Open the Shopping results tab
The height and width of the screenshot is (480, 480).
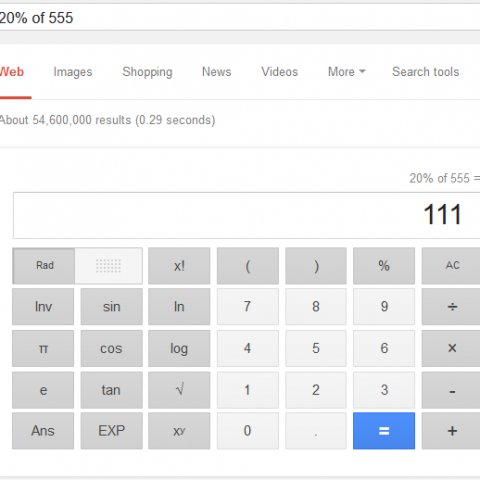[x=147, y=72]
